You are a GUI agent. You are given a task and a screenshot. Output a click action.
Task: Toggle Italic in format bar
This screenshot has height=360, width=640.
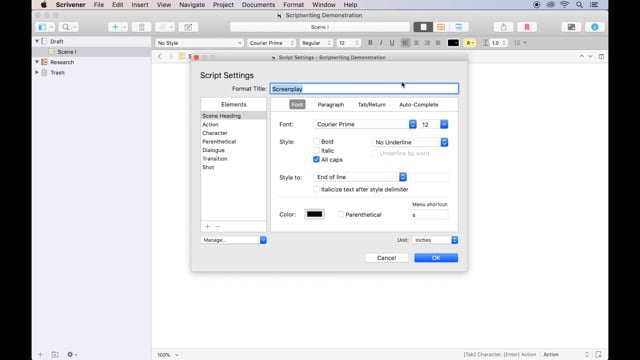[381, 43]
